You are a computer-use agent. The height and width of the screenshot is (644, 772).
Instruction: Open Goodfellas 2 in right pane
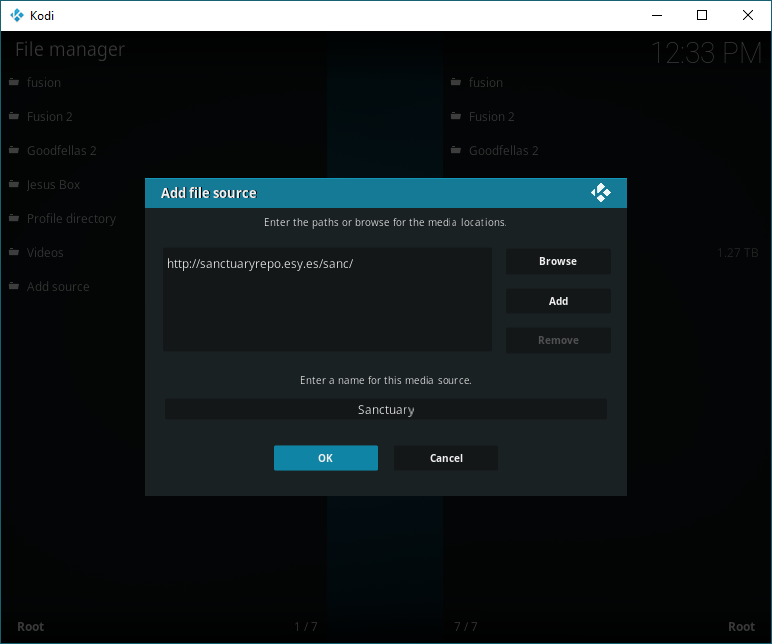[x=503, y=150]
